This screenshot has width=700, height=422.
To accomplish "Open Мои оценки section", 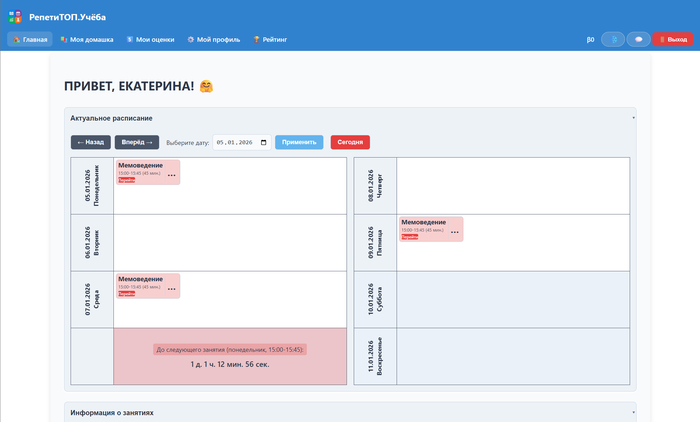I will point(150,39).
